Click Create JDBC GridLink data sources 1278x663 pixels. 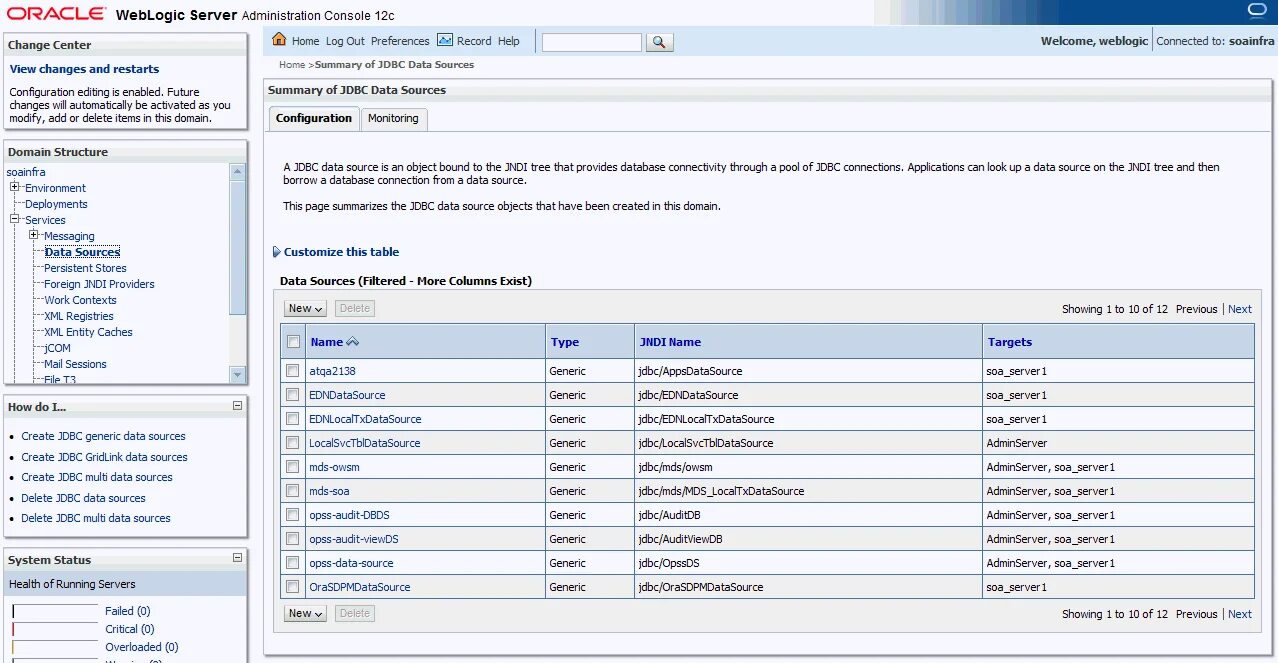(x=104, y=457)
